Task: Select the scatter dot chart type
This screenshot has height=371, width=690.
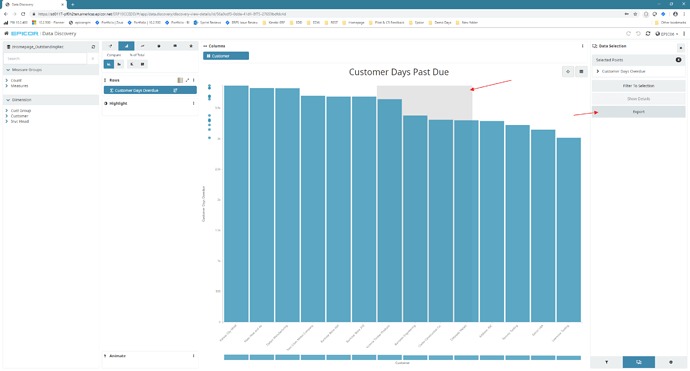Action: (159, 46)
